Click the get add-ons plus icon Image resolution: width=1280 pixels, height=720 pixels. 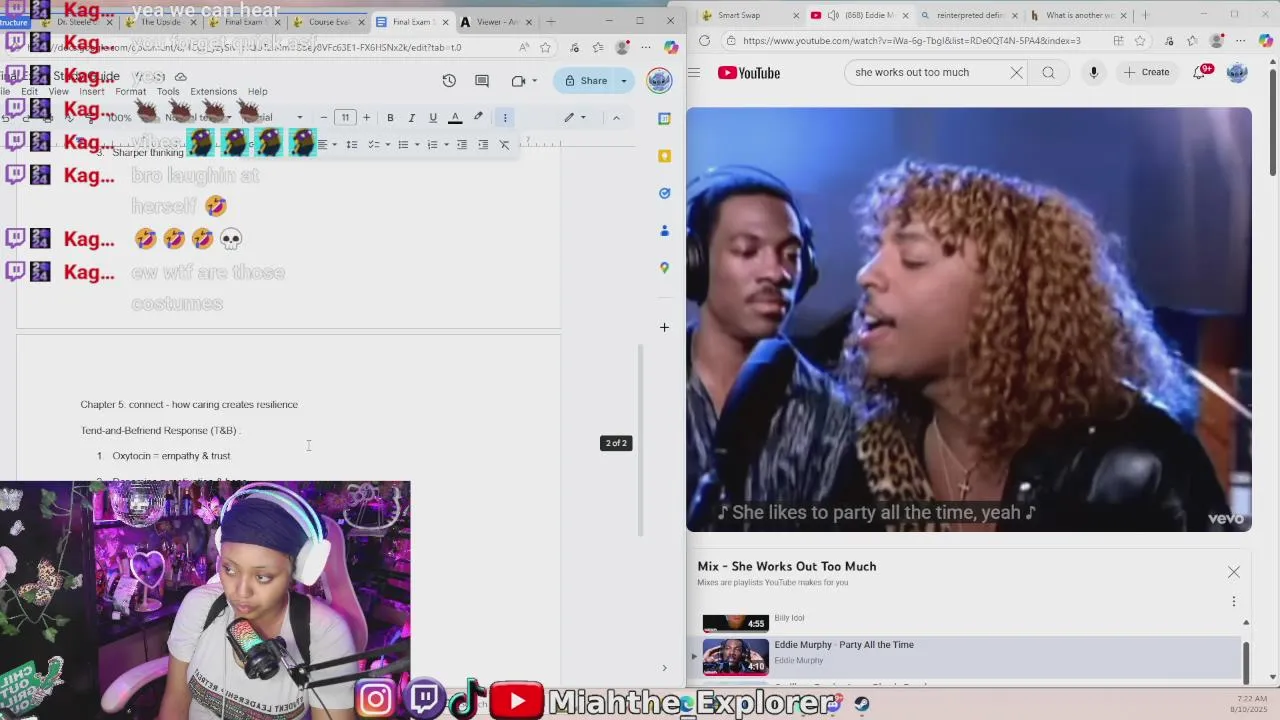click(664, 327)
